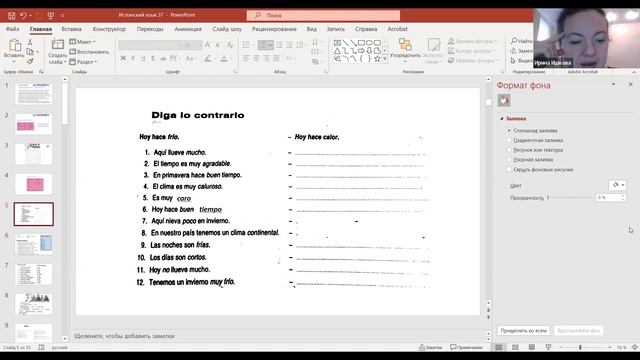This screenshot has height=360, width=640.
Task: Open the Формат фона pane options arrow
Action: [x=613, y=84]
